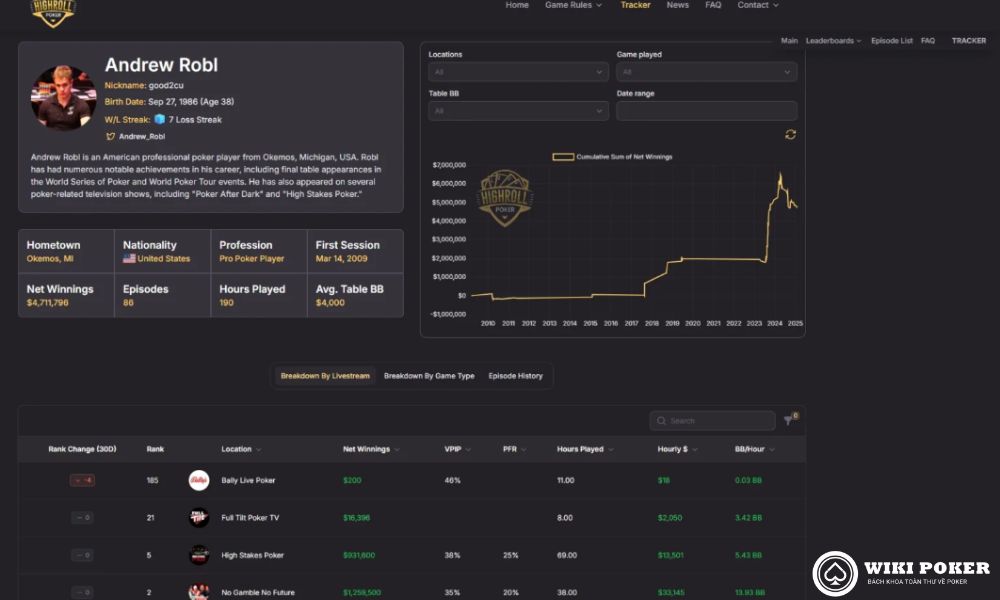
Task: Open the Leaderboards submenu
Action: (x=833, y=41)
